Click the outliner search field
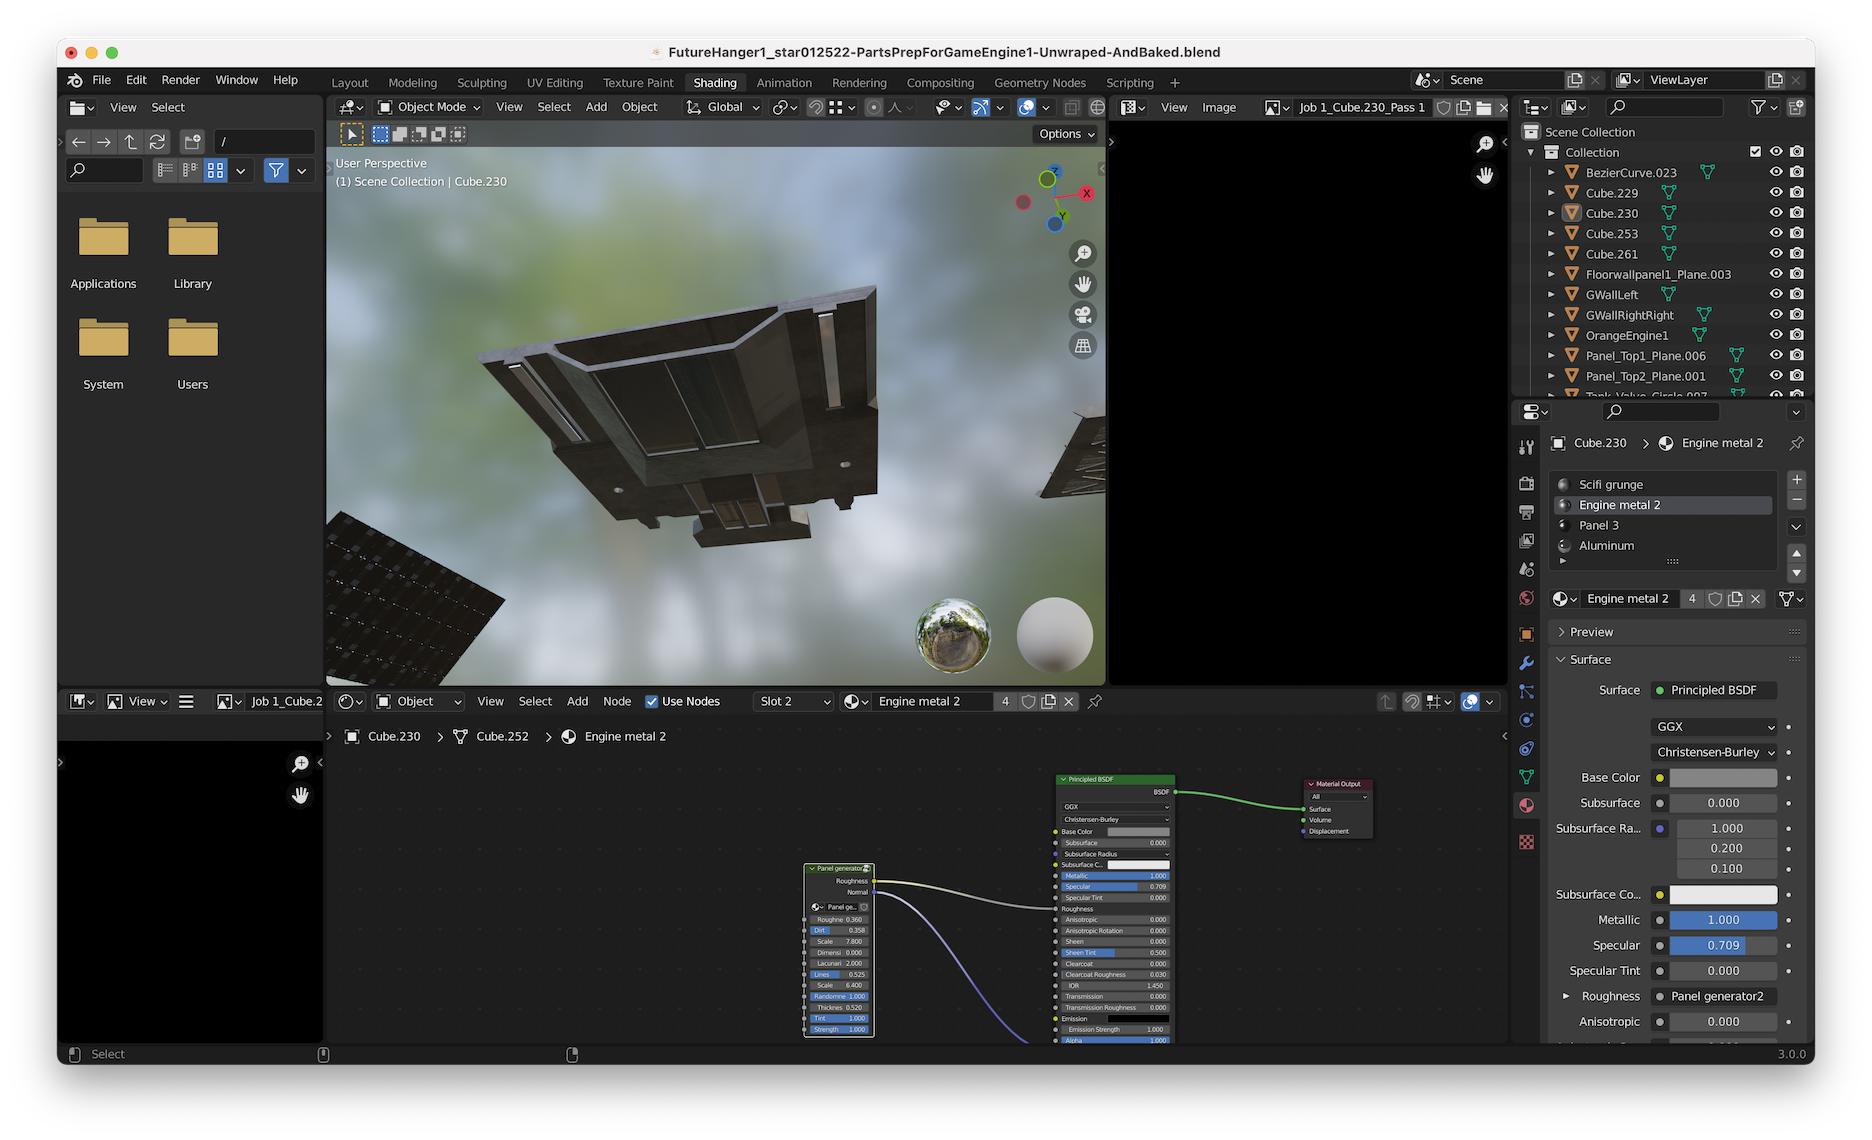Image resolution: width=1872 pixels, height=1140 pixels. [1665, 107]
